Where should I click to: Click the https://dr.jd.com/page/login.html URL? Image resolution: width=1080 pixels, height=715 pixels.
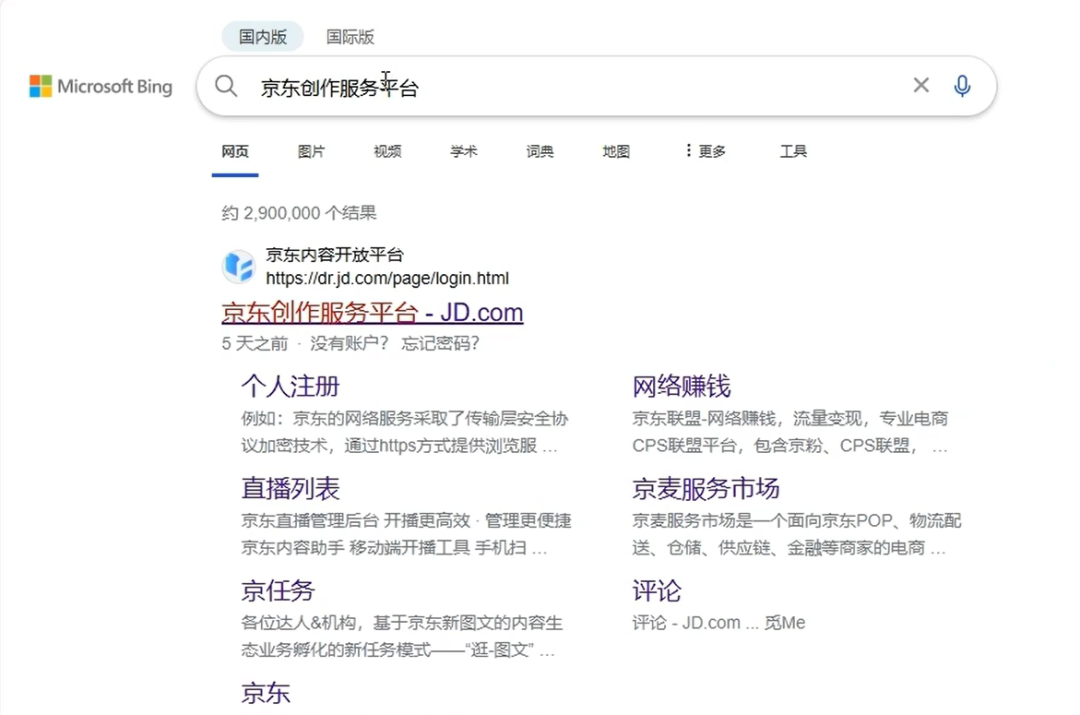tap(387, 278)
